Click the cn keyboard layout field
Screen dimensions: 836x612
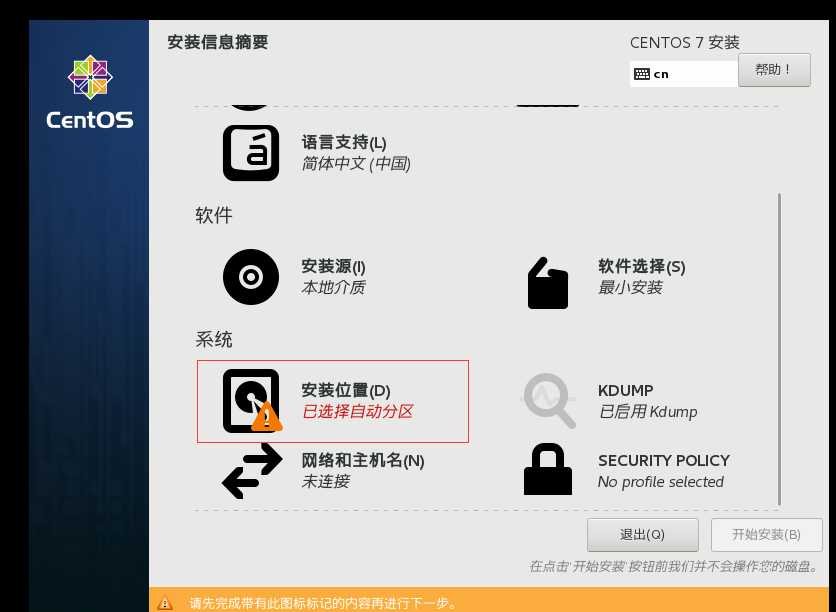pyautogui.click(x=684, y=74)
